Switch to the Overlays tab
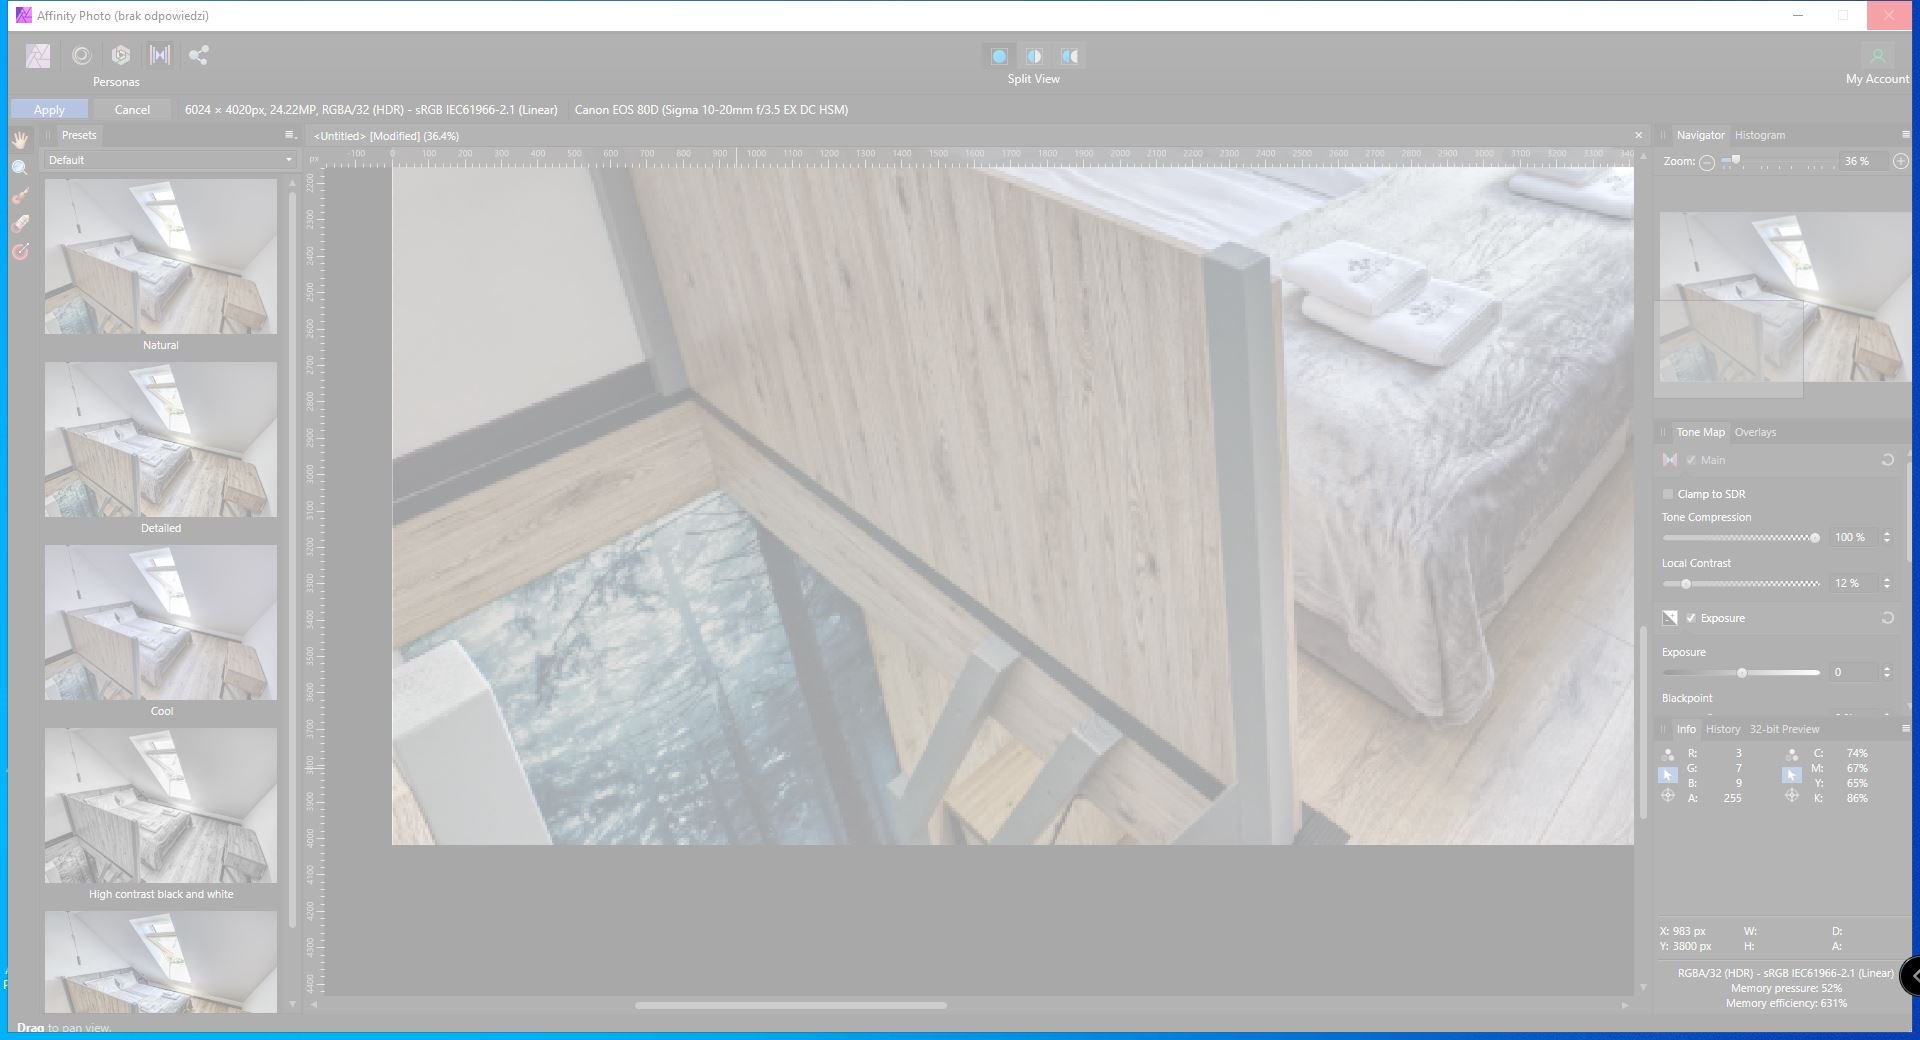Image resolution: width=1920 pixels, height=1040 pixels. click(x=1755, y=432)
